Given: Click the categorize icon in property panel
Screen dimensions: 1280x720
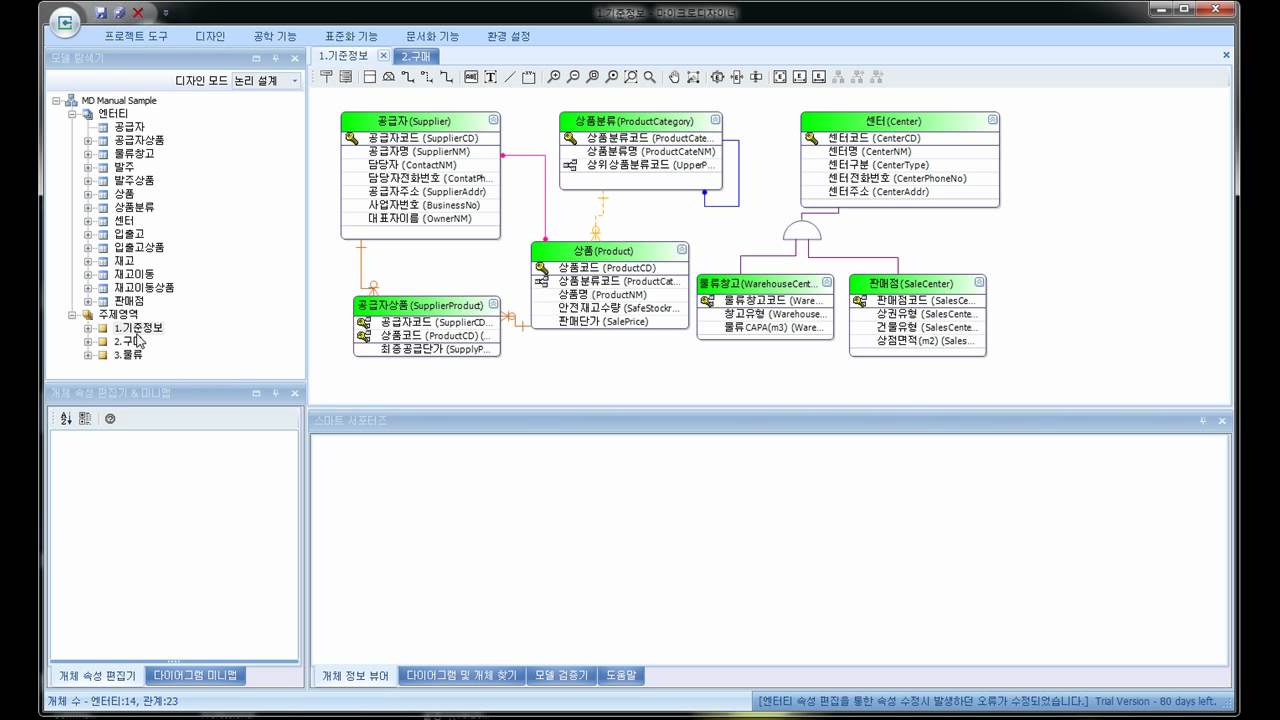Looking at the screenshot, I should point(85,419).
